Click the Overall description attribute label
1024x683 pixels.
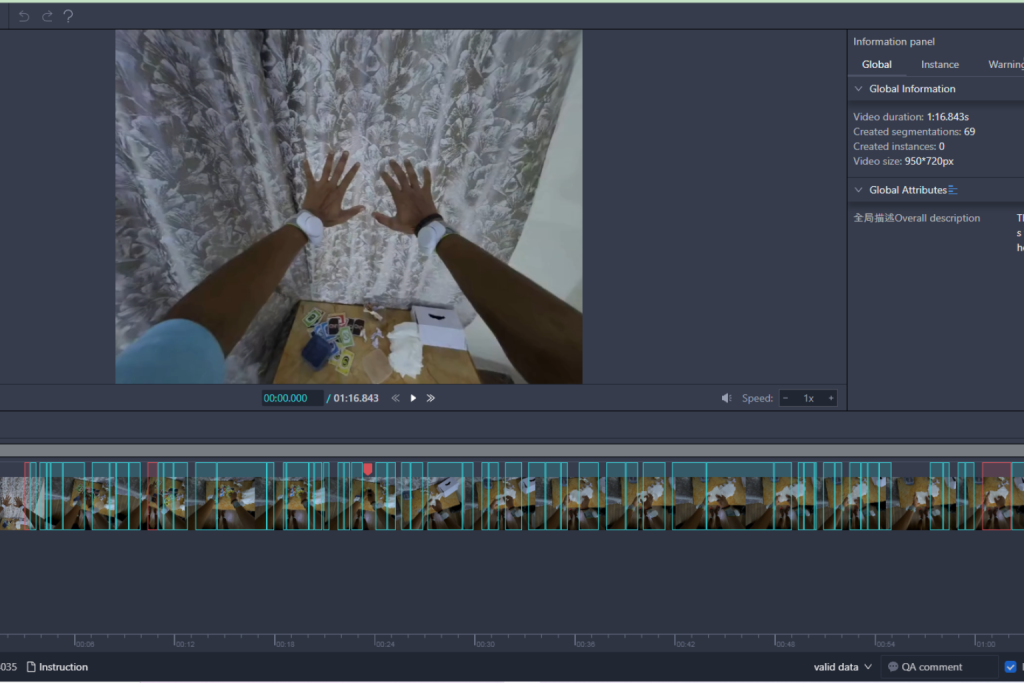pyautogui.click(x=916, y=218)
